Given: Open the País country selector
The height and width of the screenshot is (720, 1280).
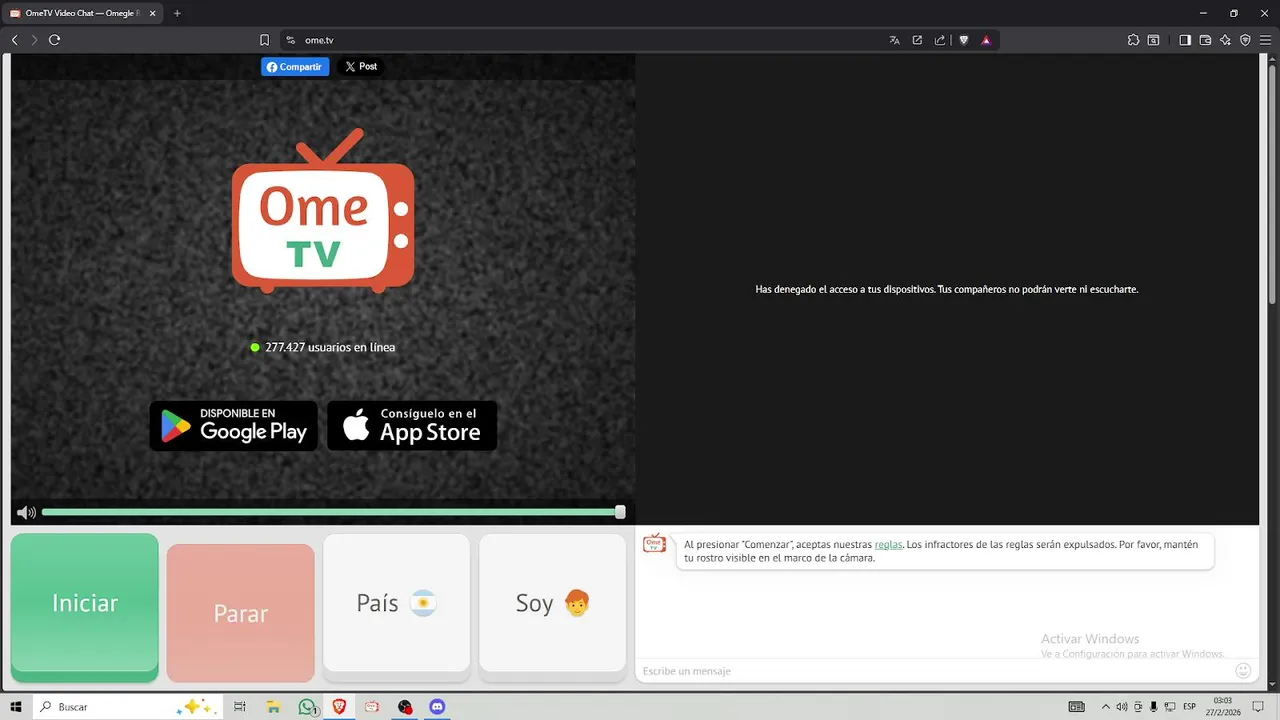Looking at the screenshot, I should [x=396, y=603].
